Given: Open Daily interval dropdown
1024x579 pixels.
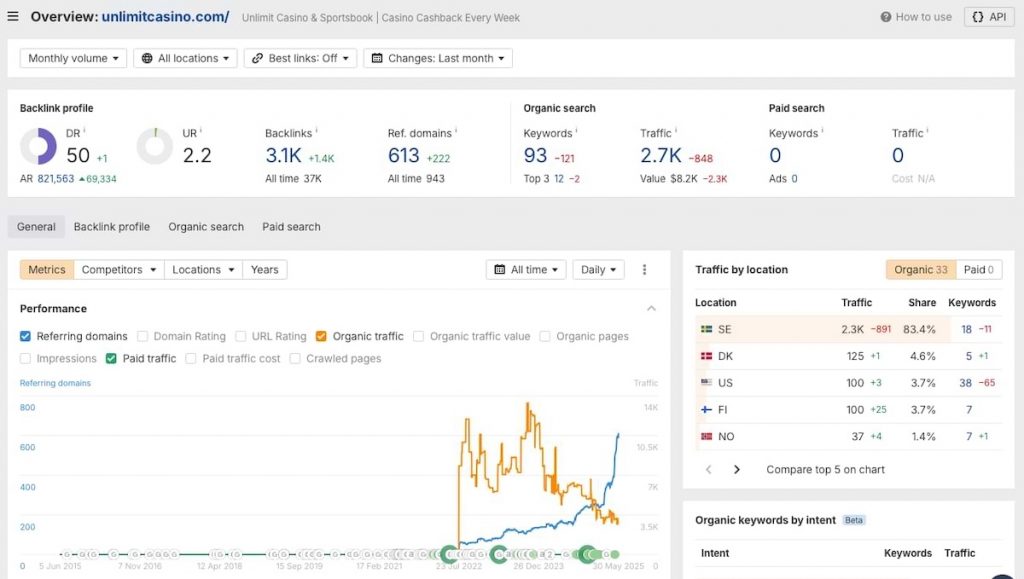Looking at the screenshot, I should [598, 270].
